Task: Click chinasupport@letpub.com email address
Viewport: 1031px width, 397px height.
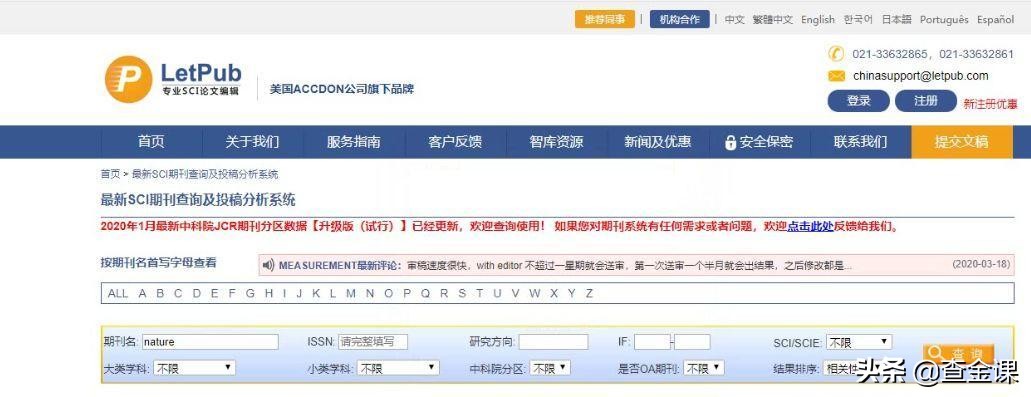Action: coord(921,76)
